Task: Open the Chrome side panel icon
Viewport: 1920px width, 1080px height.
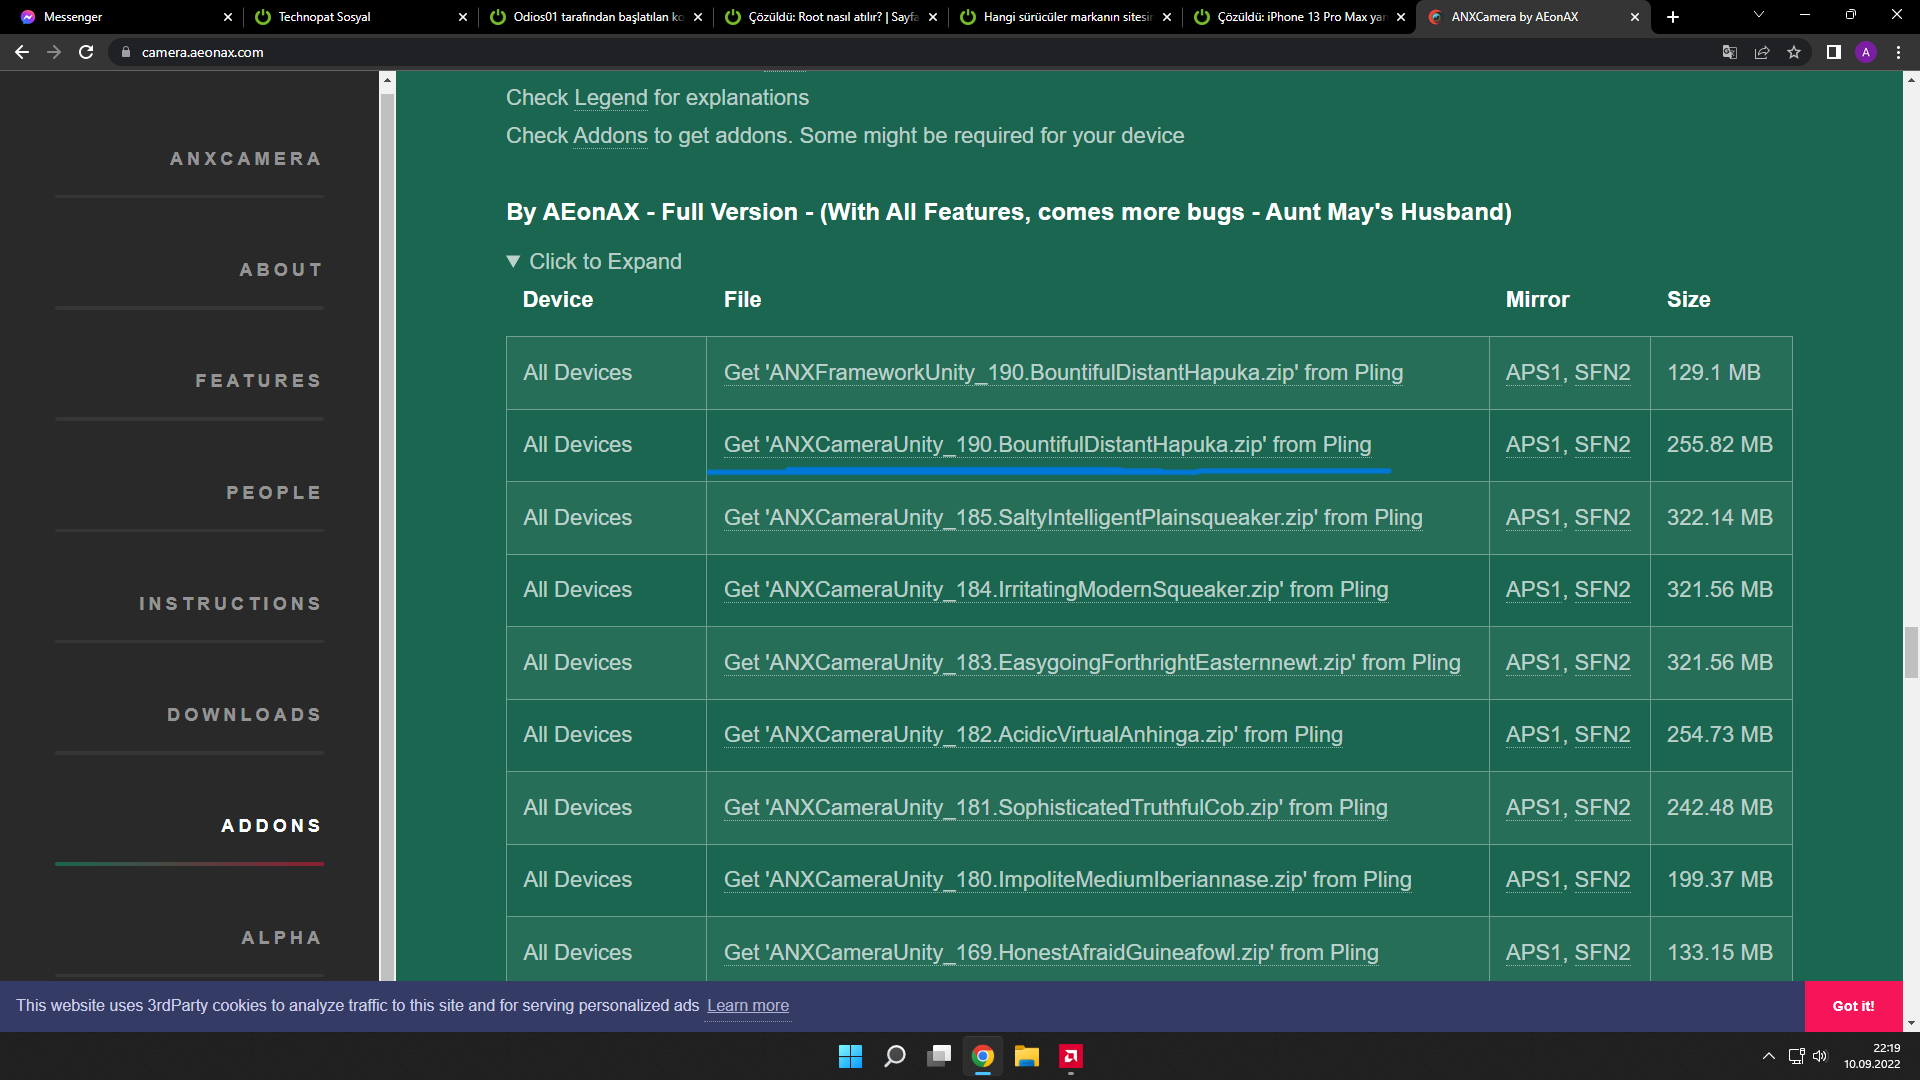Action: point(1833,52)
